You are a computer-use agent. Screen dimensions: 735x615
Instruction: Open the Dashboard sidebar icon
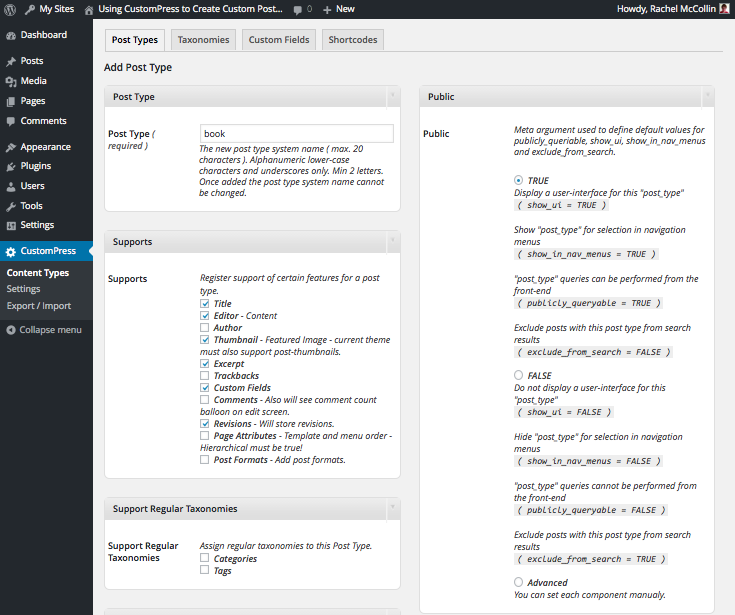coord(11,35)
